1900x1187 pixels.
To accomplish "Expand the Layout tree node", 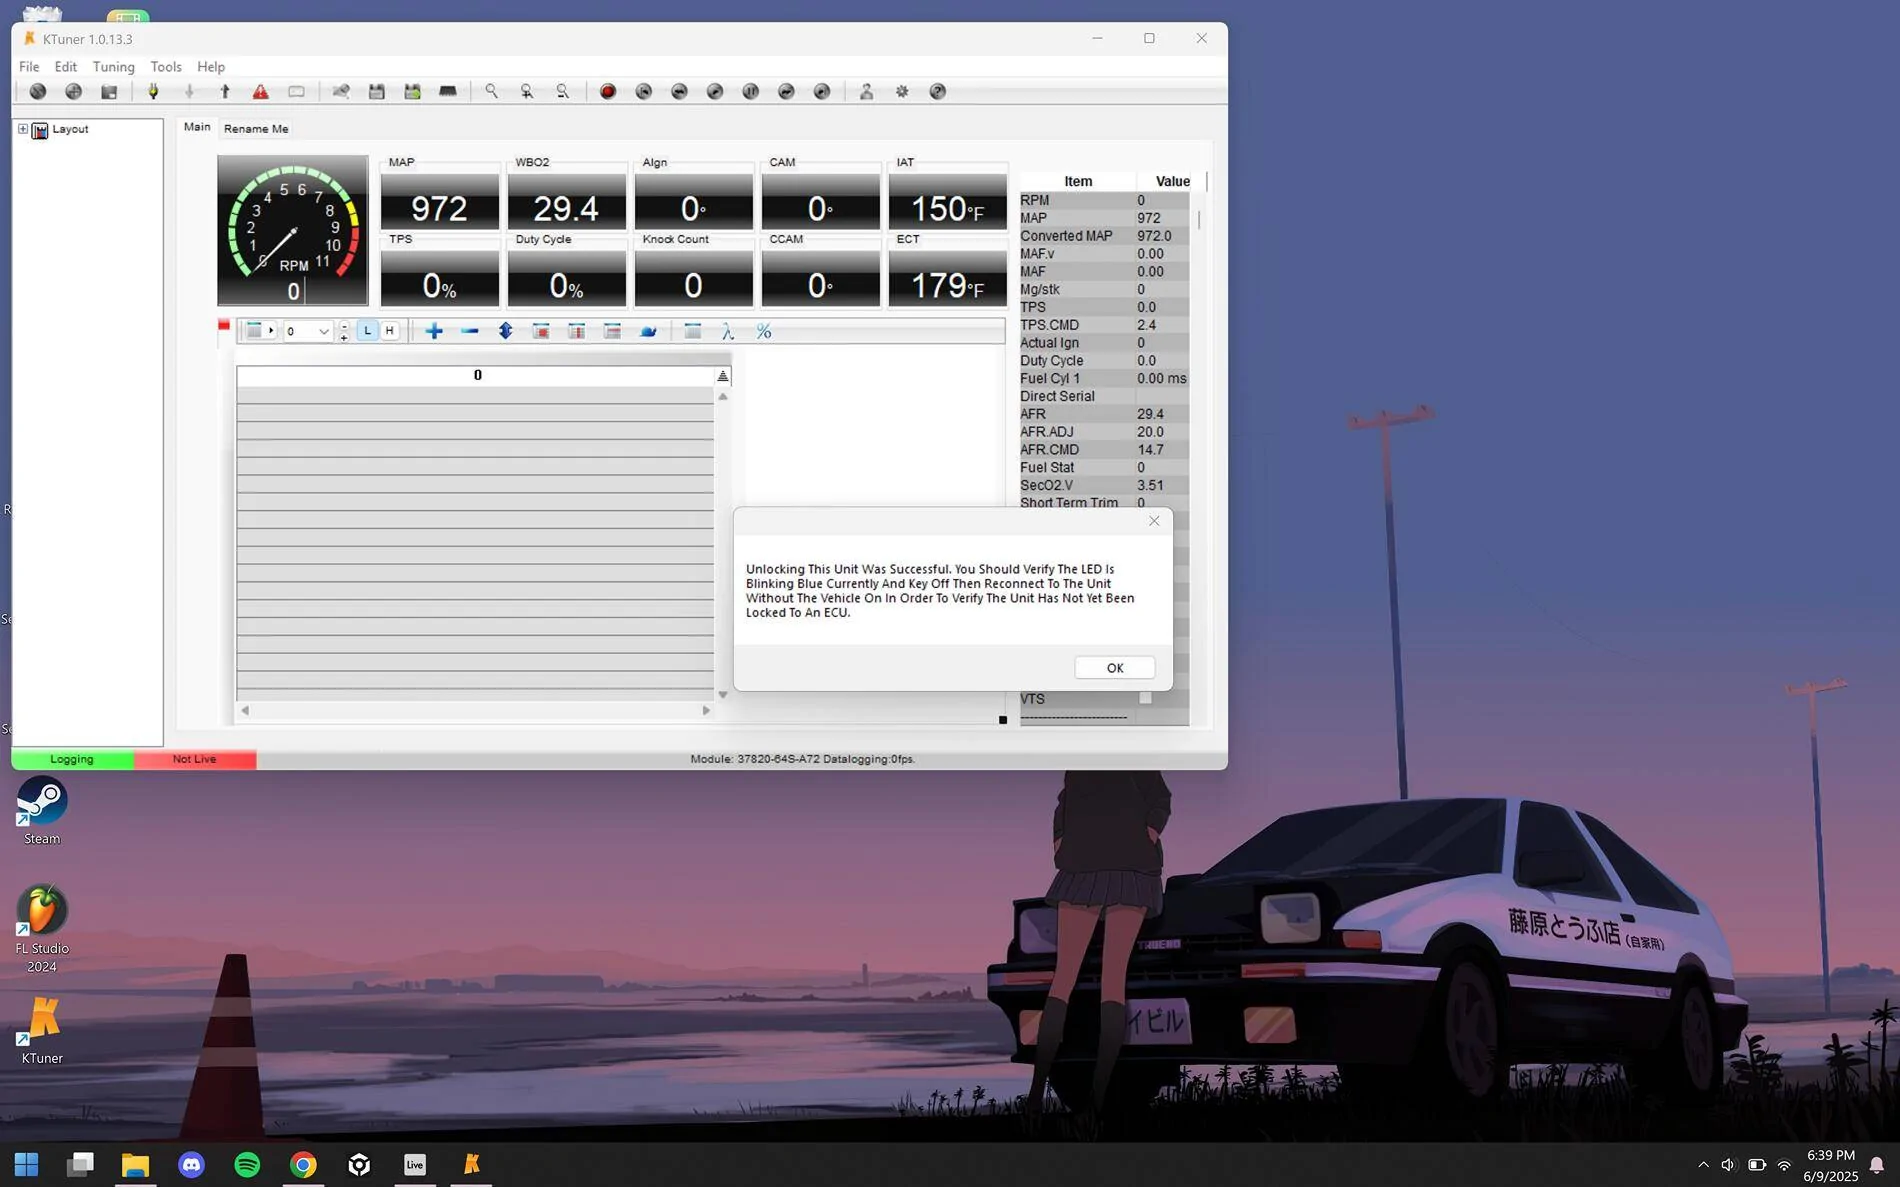I will click(22, 129).
